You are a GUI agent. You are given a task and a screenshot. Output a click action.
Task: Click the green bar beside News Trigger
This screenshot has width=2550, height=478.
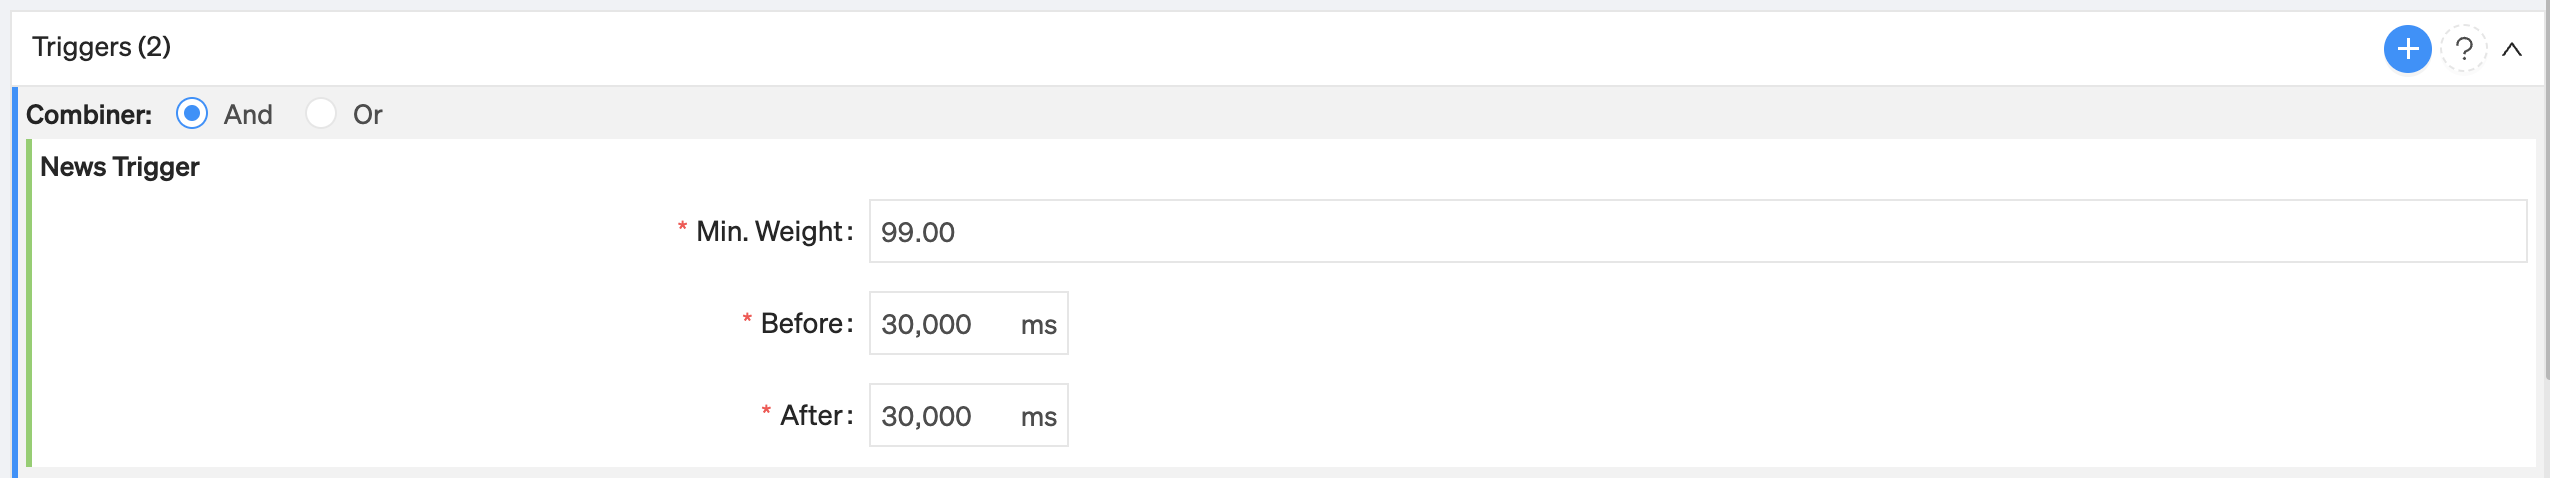click(29, 303)
